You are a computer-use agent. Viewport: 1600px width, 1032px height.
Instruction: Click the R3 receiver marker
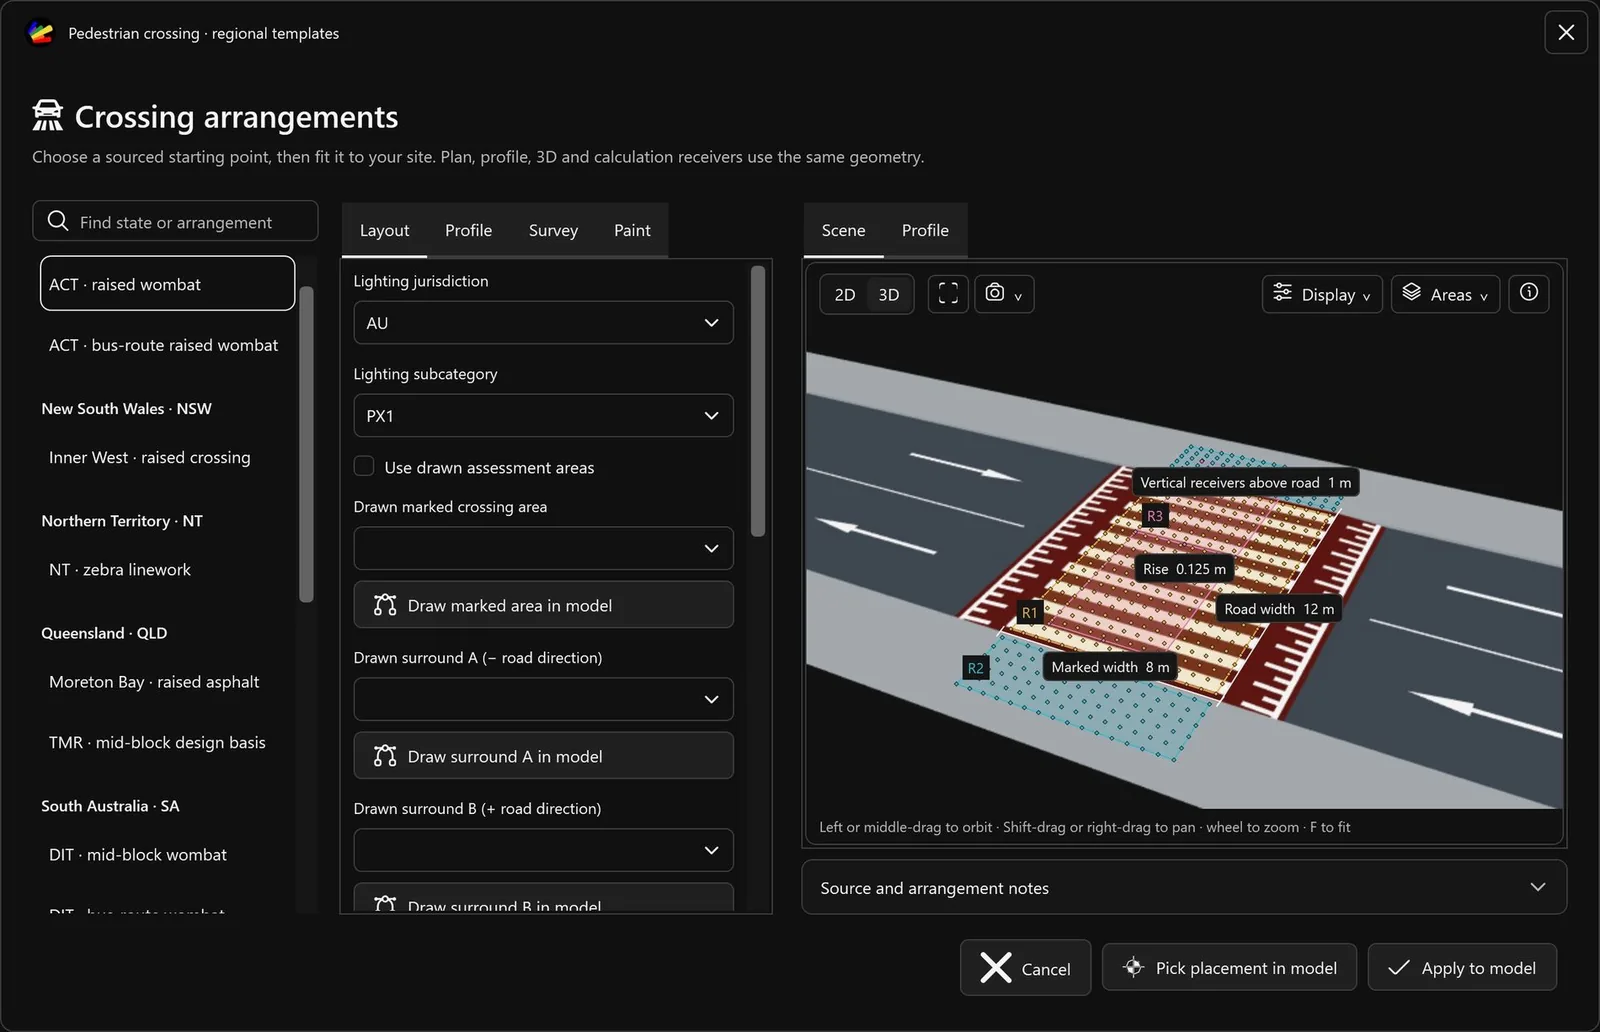pyautogui.click(x=1155, y=516)
